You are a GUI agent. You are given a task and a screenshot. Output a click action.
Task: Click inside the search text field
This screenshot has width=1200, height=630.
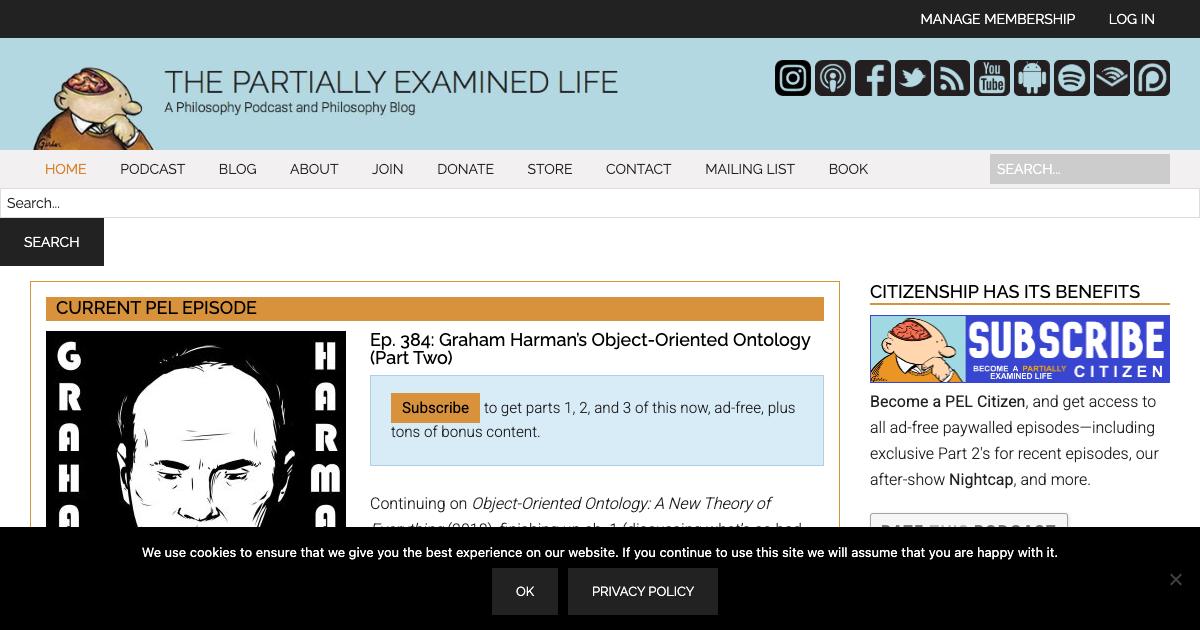coord(600,203)
